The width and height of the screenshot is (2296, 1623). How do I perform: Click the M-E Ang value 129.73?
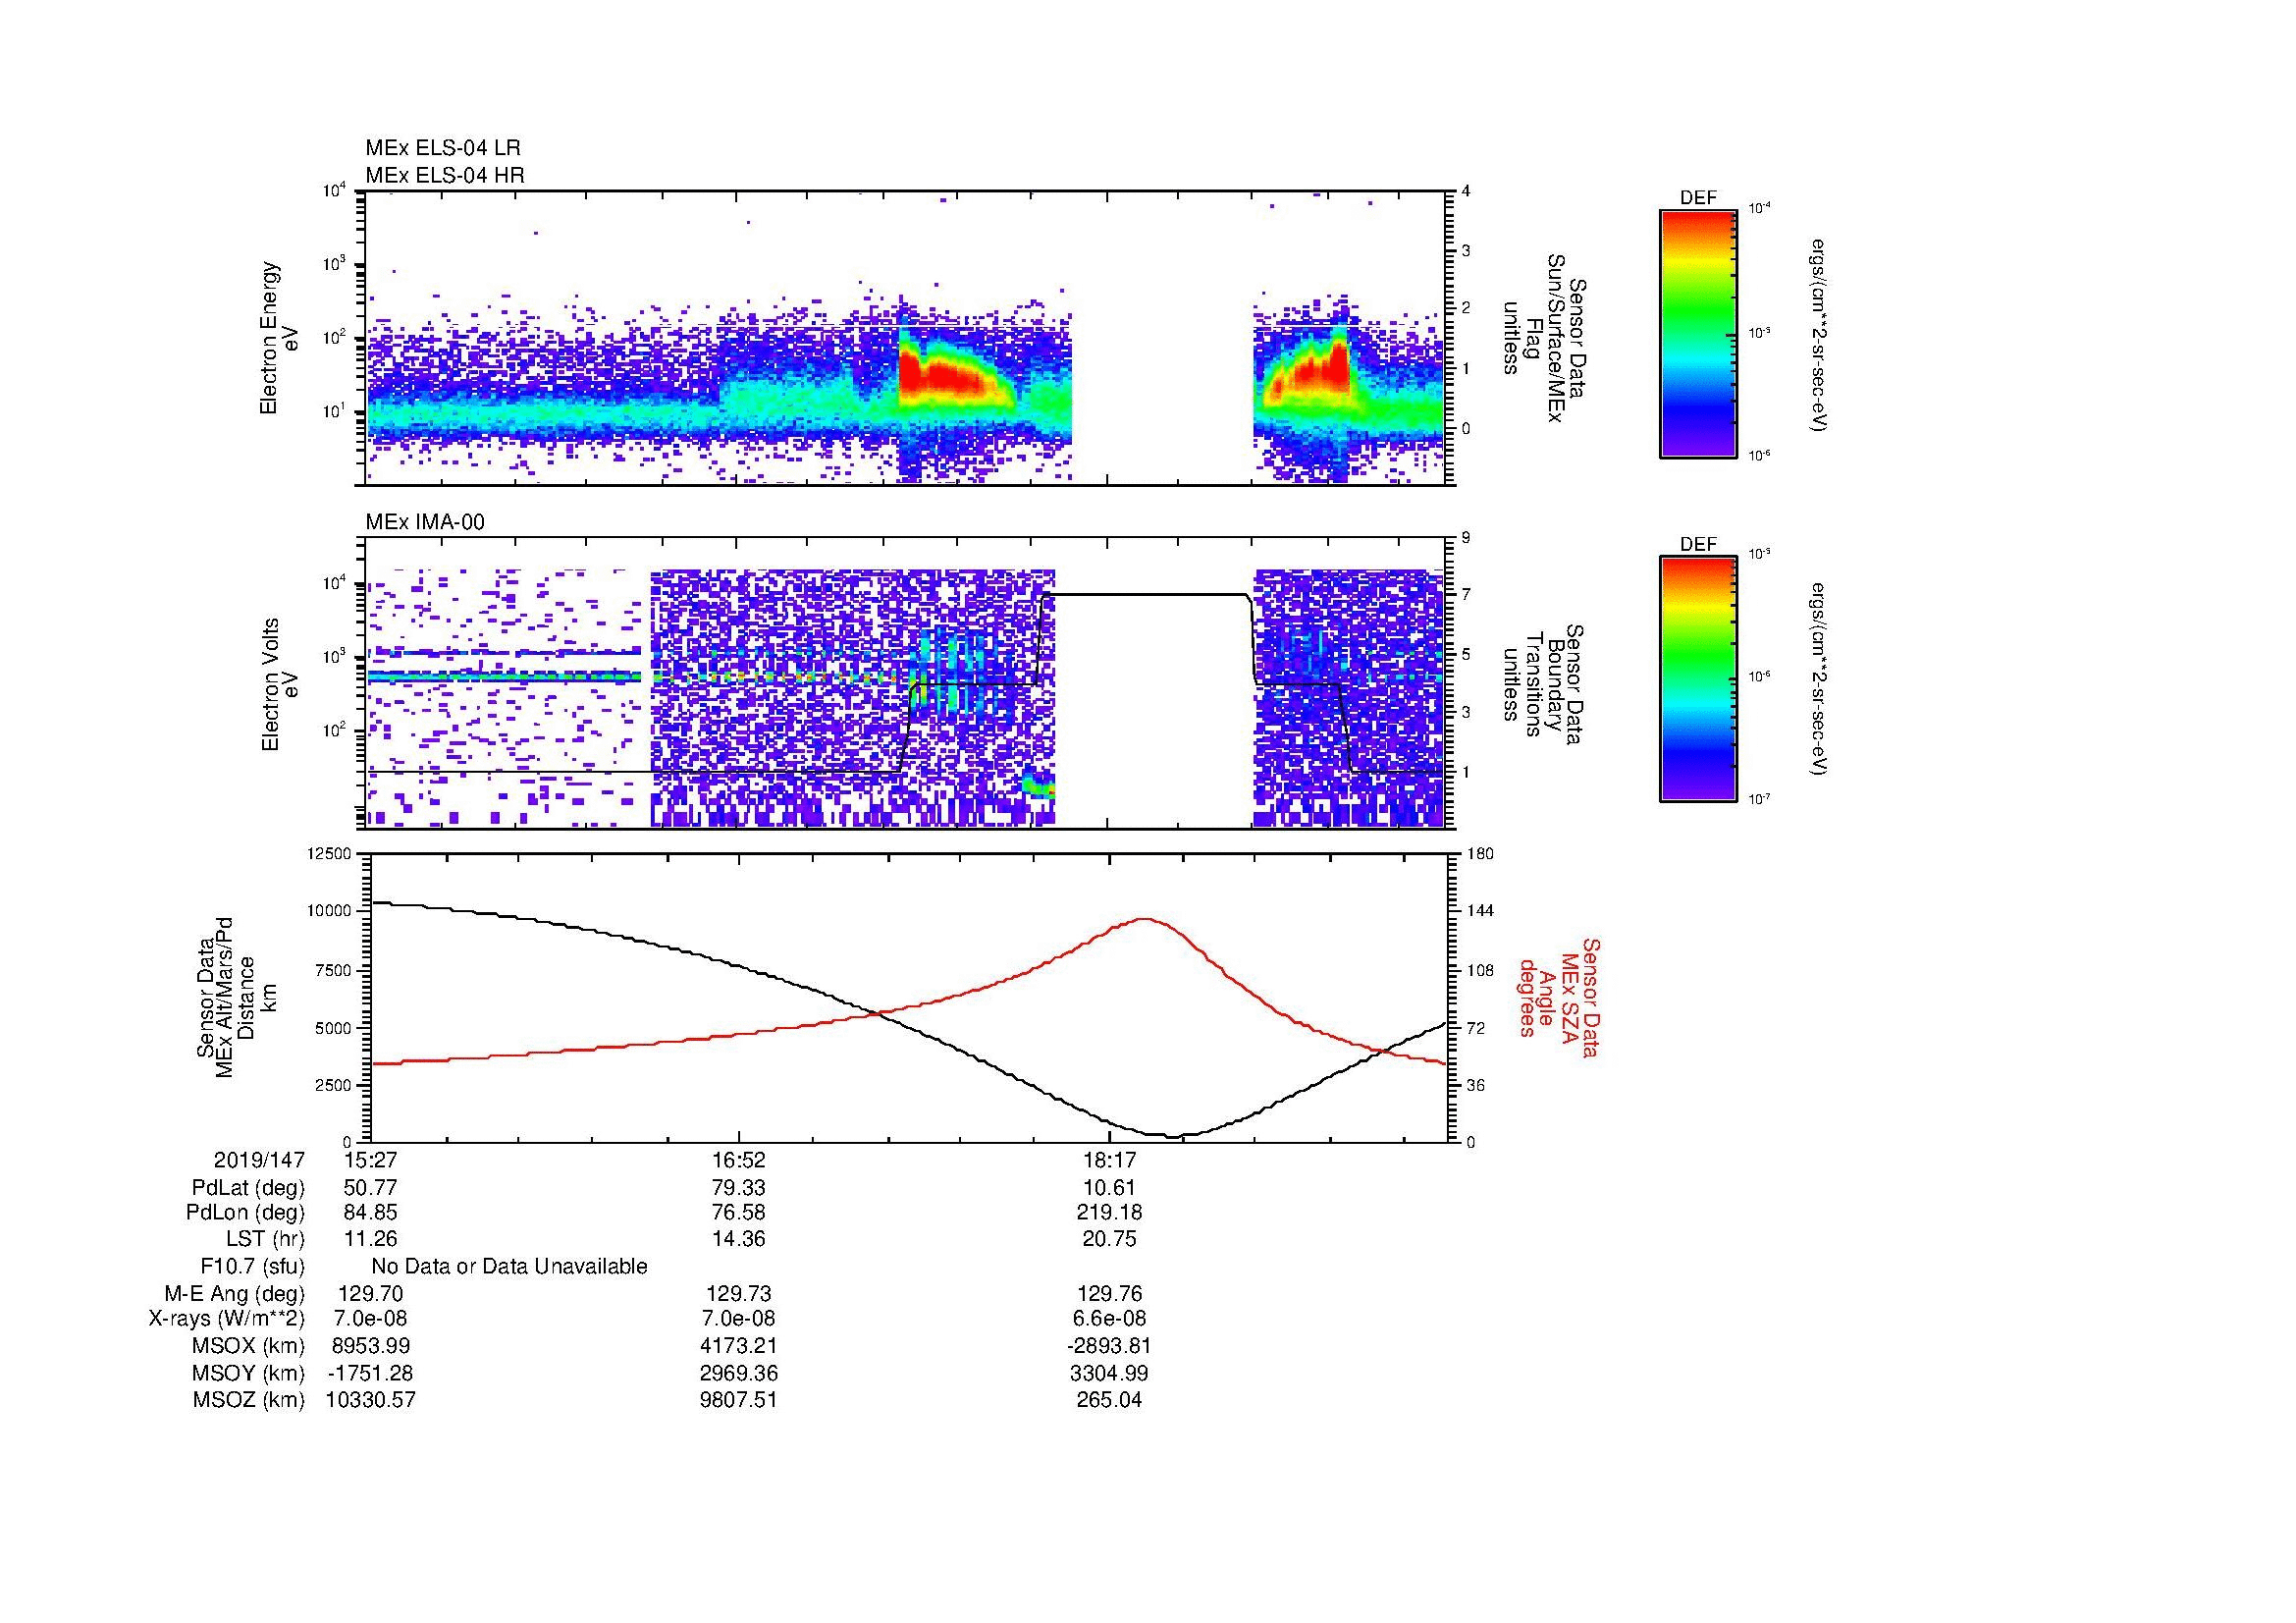point(738,1293)
